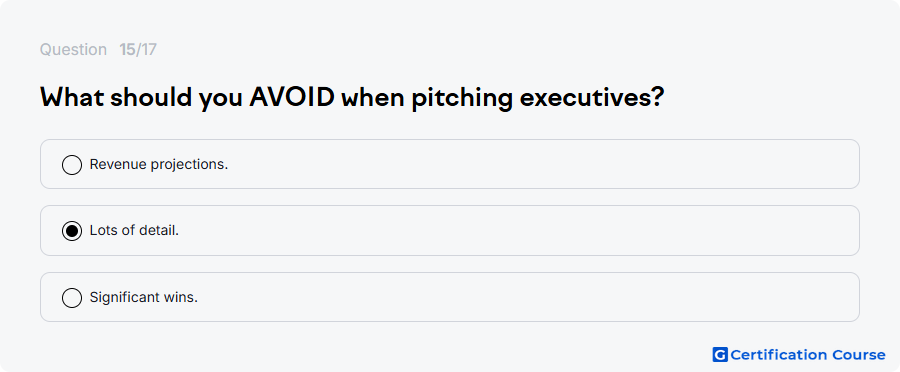The width and height of the screenshot is (900, 372).
Task: Click the selected Lots of detail radio button
Action: (x=72, y=231)
